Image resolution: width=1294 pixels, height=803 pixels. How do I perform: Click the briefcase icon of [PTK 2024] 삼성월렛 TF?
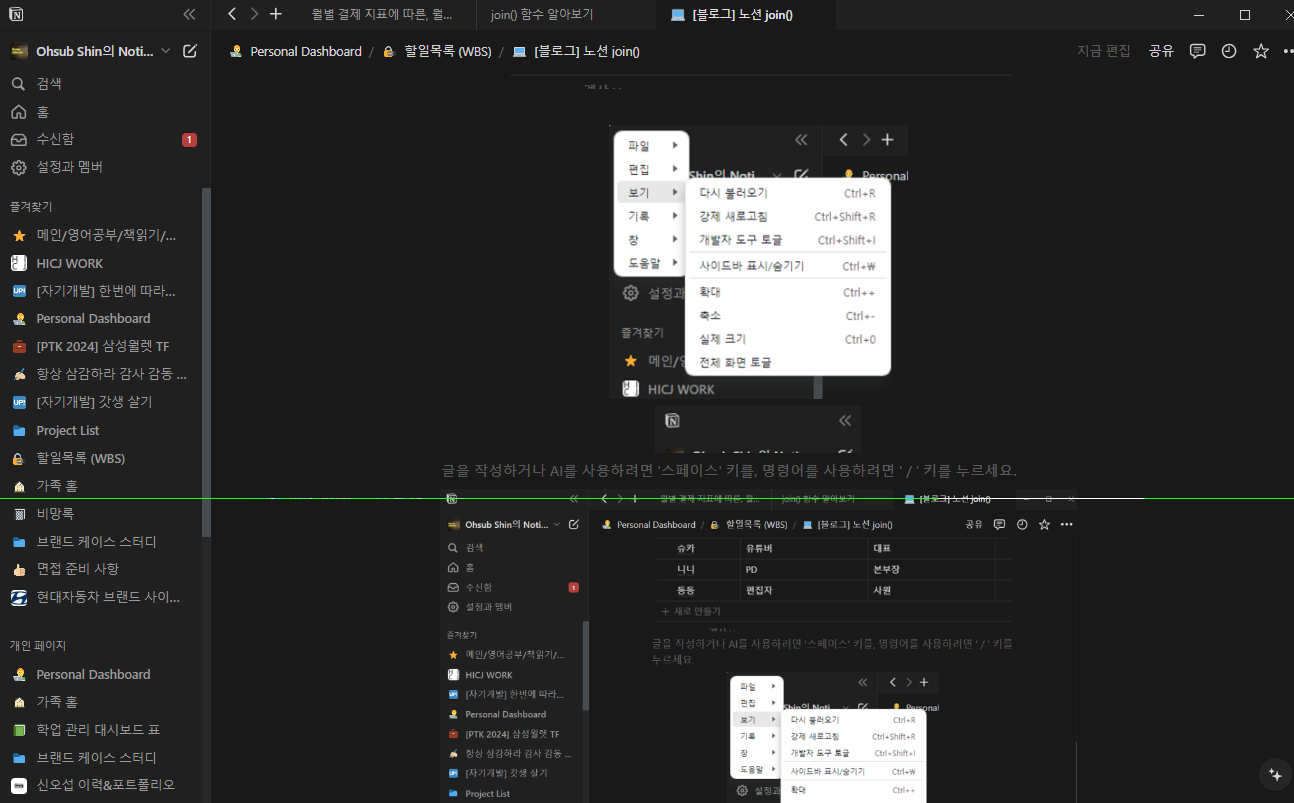click(19, 347)
